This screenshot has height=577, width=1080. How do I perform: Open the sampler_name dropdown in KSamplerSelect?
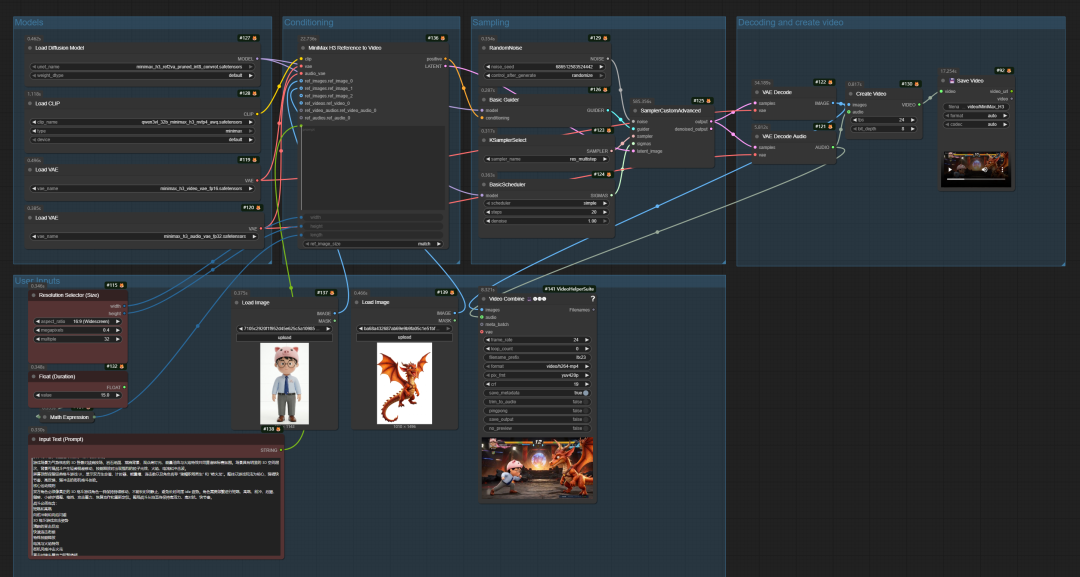click(x=547, y=159)
